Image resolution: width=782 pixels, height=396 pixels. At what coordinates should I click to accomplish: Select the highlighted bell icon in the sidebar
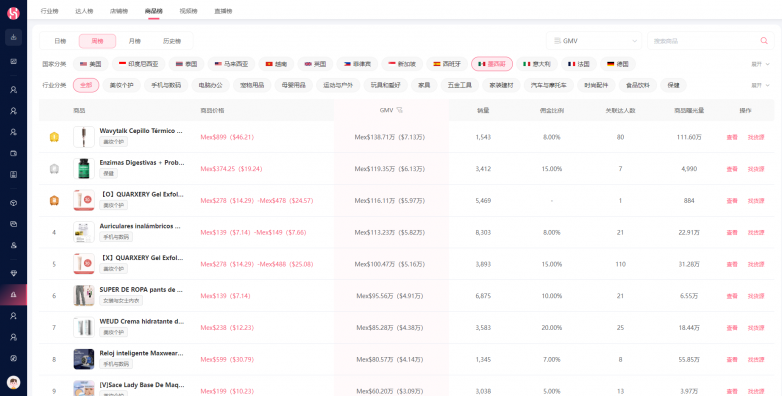13,295
